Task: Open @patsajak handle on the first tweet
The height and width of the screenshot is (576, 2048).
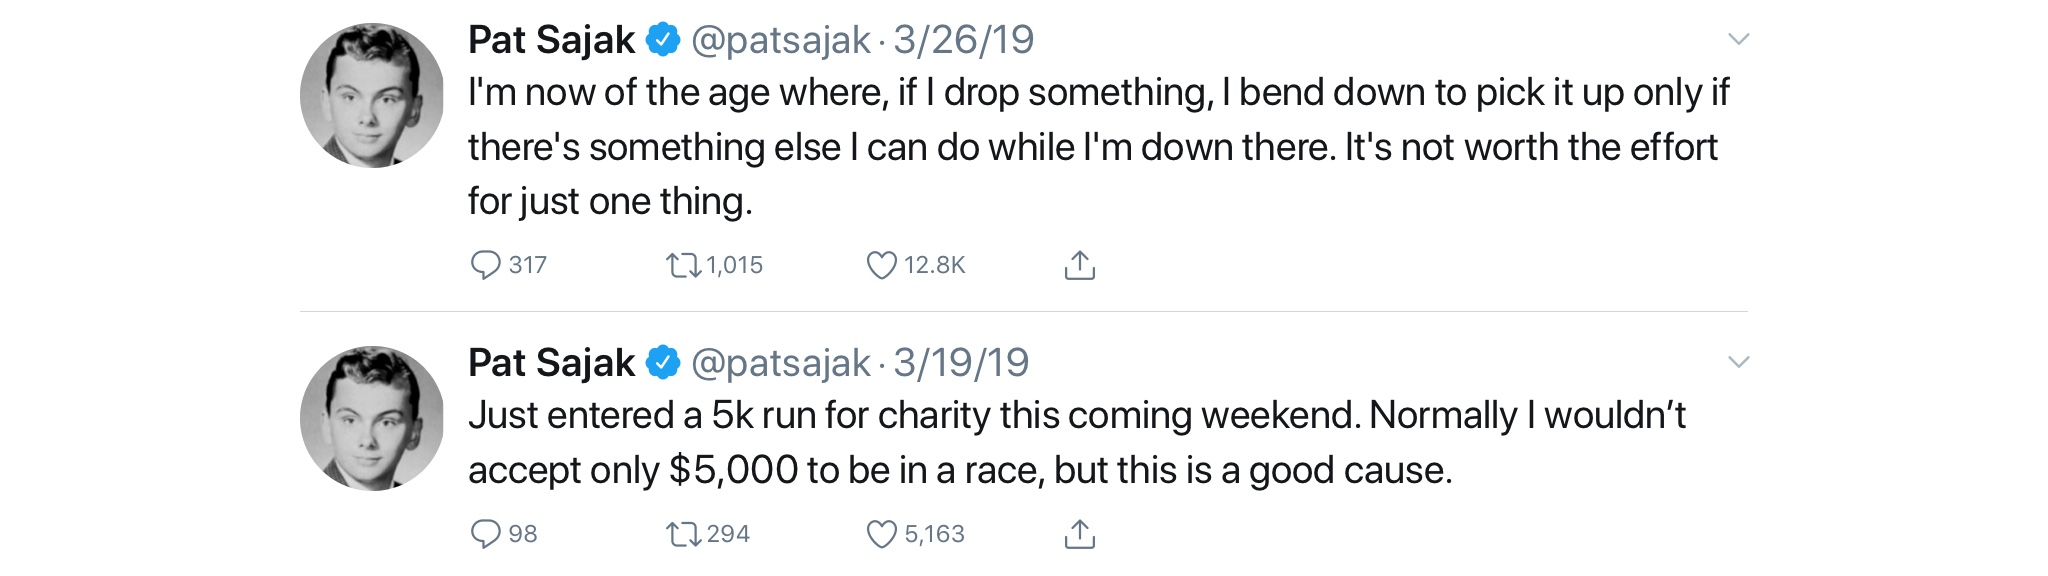Action: pyautogui.click(x=780, y=40)
